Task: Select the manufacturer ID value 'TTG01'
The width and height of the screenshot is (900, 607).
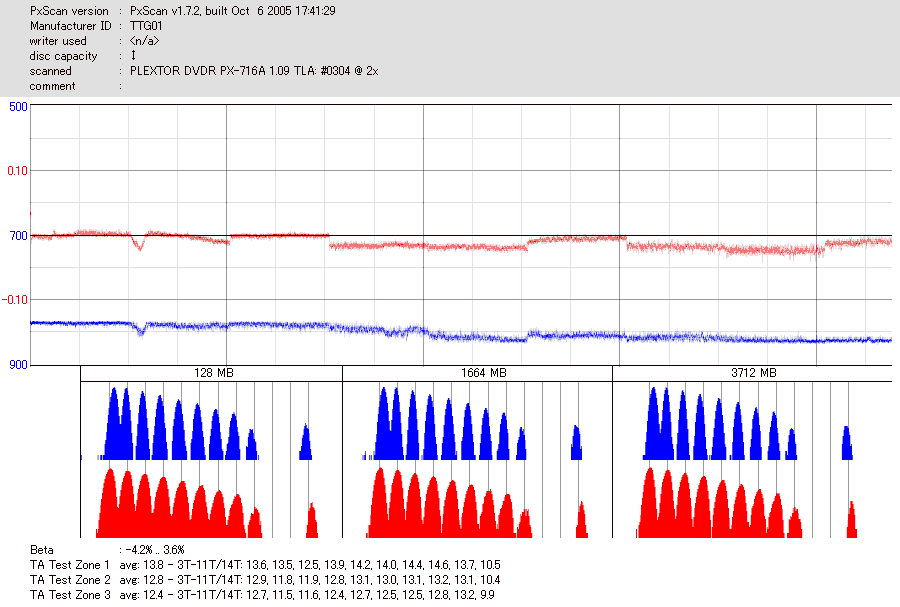Action: (x=146, y=26)
